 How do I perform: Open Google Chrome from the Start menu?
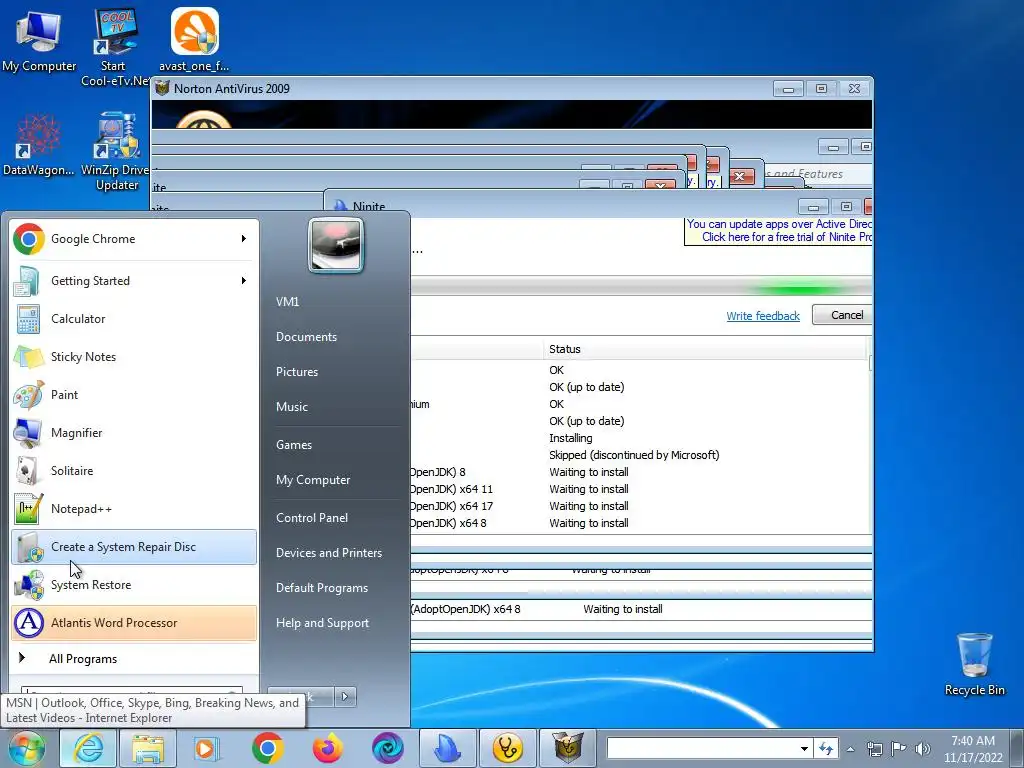click(x=134, y=239)
